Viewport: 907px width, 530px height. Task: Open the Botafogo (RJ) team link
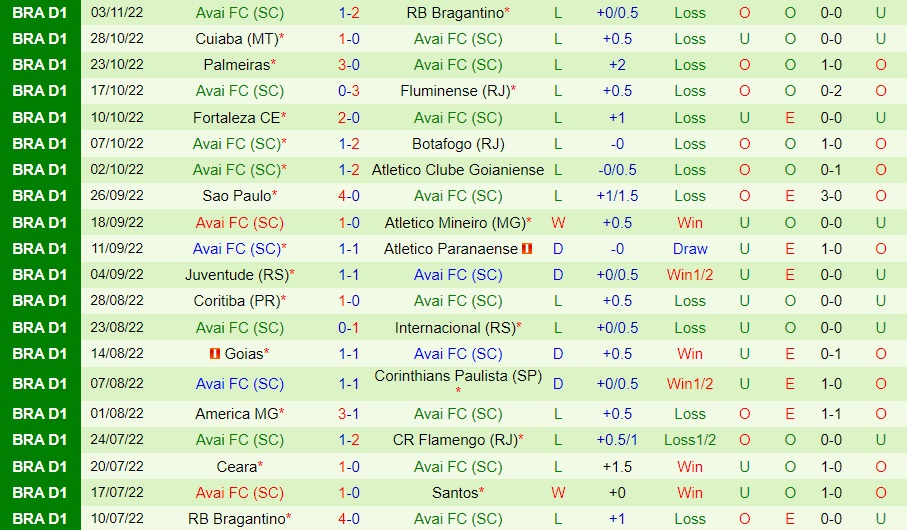click(458, 143)
